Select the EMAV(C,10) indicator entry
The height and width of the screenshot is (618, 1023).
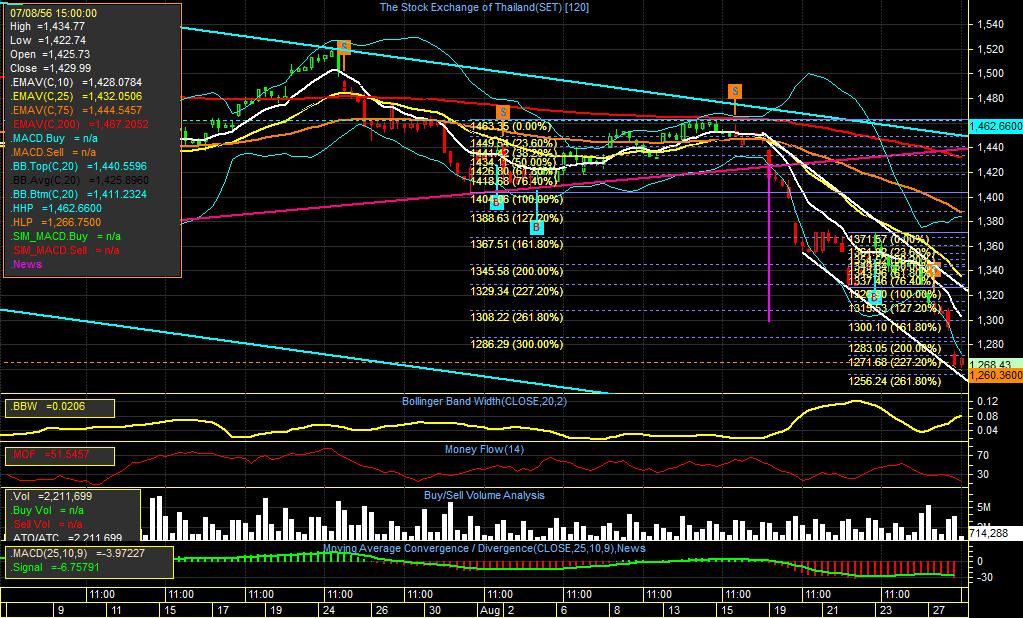coord(76,83)
